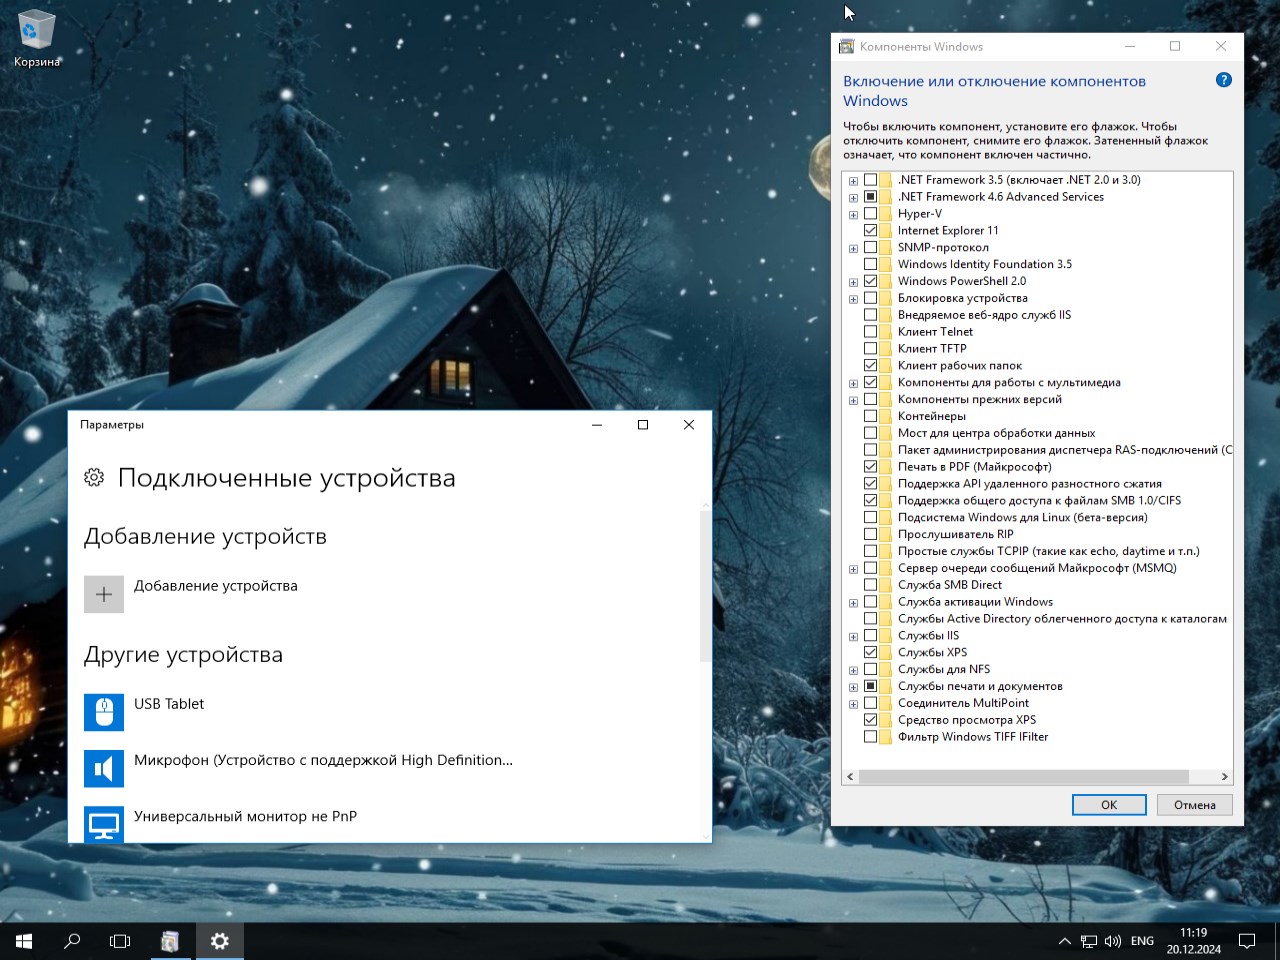This screenshot has width=1280, height=960.
Task: Uncheck Internet Explorer 11
Action: pos(870,231)
